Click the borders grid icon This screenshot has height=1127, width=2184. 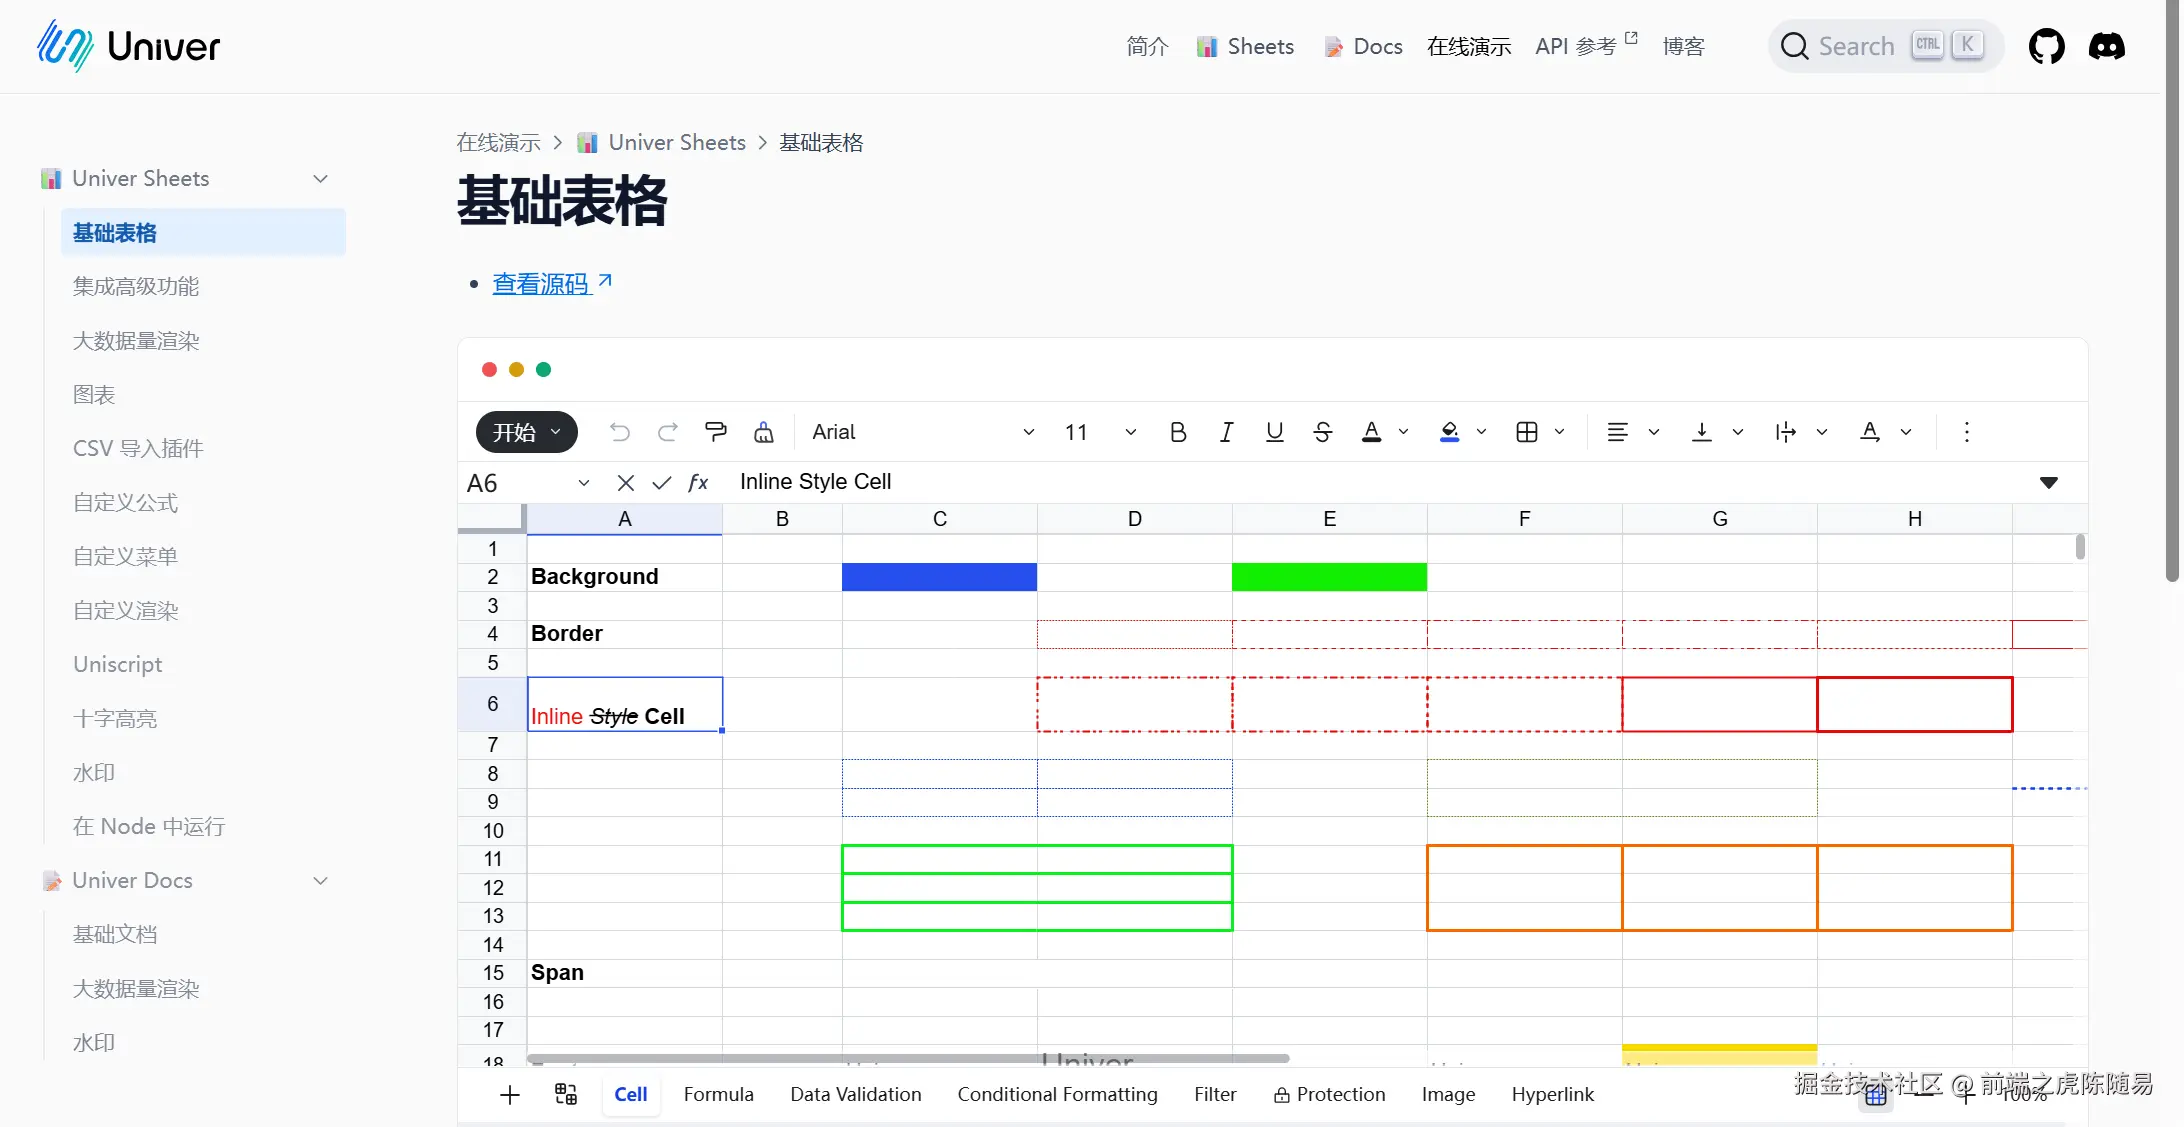[x=1527, y=432]
